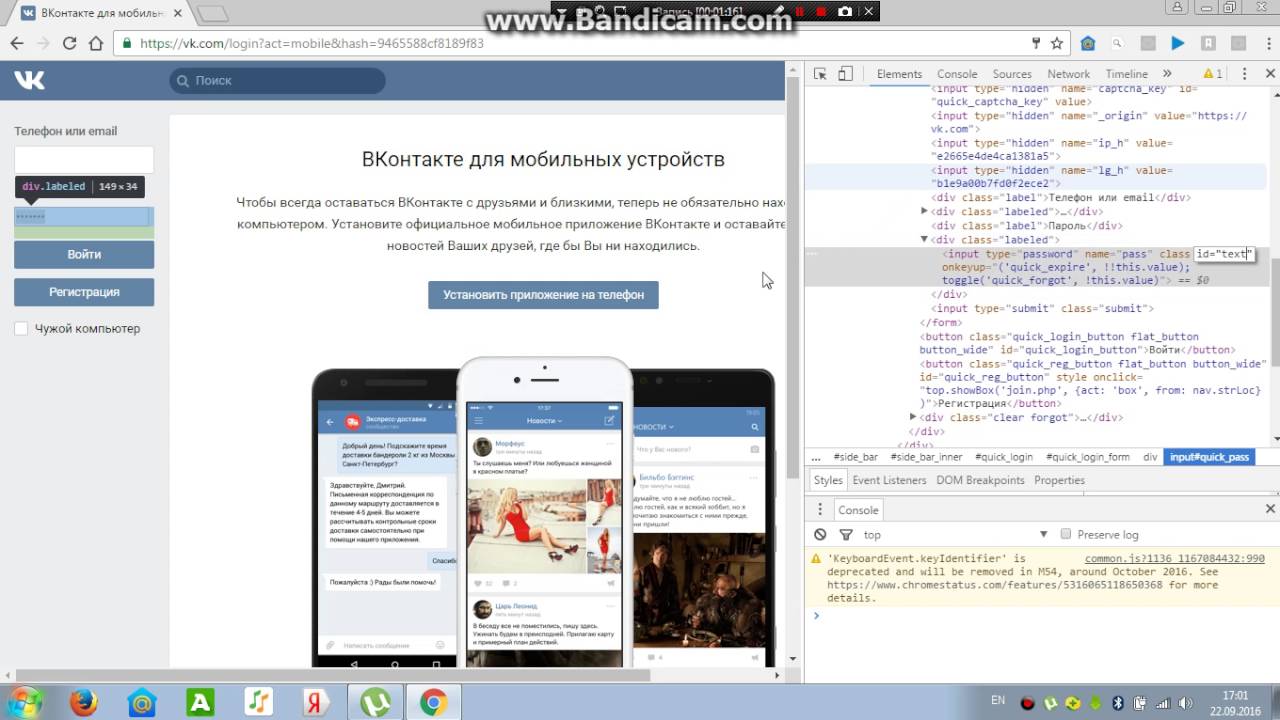Click the #side_bar_inner breadcrumb
Screen dimensions: 1280x720
(x=926, y=457)
